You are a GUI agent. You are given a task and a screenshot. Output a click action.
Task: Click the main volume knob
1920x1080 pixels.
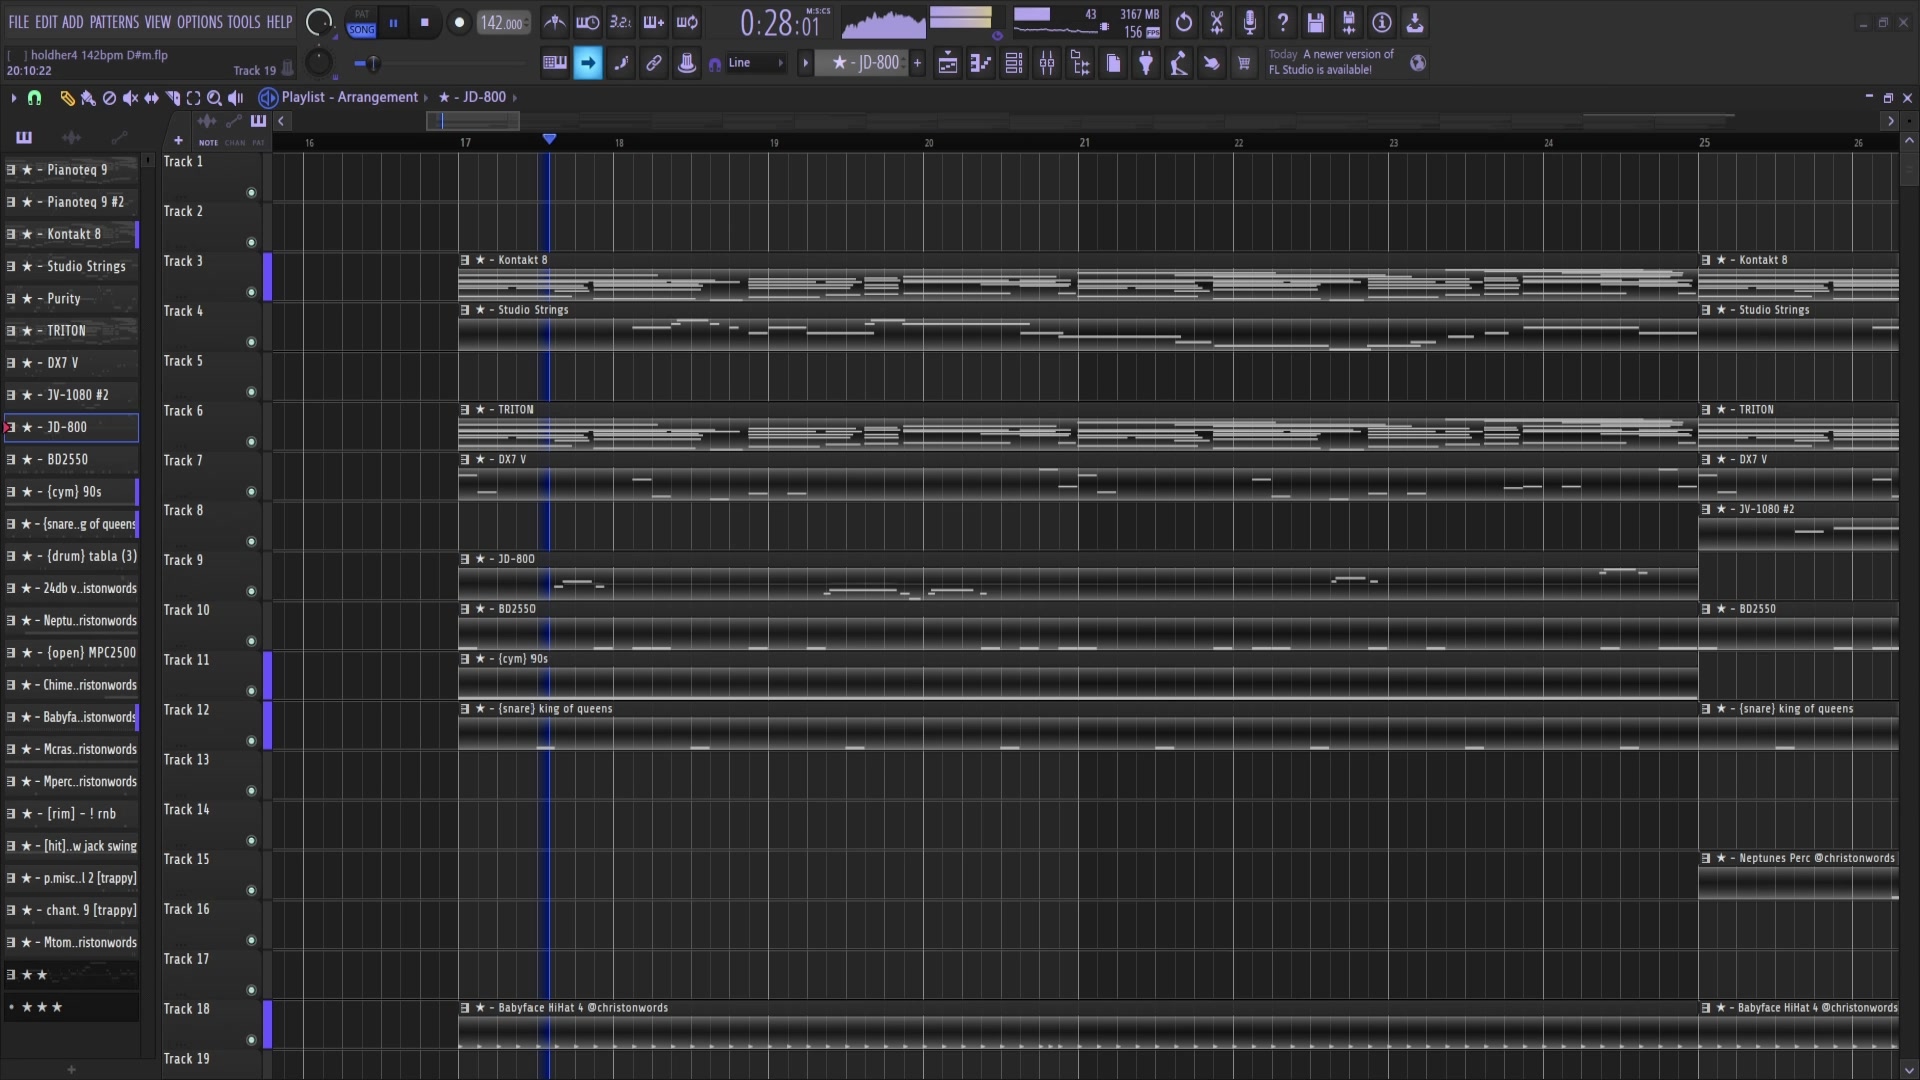[319, 22]
